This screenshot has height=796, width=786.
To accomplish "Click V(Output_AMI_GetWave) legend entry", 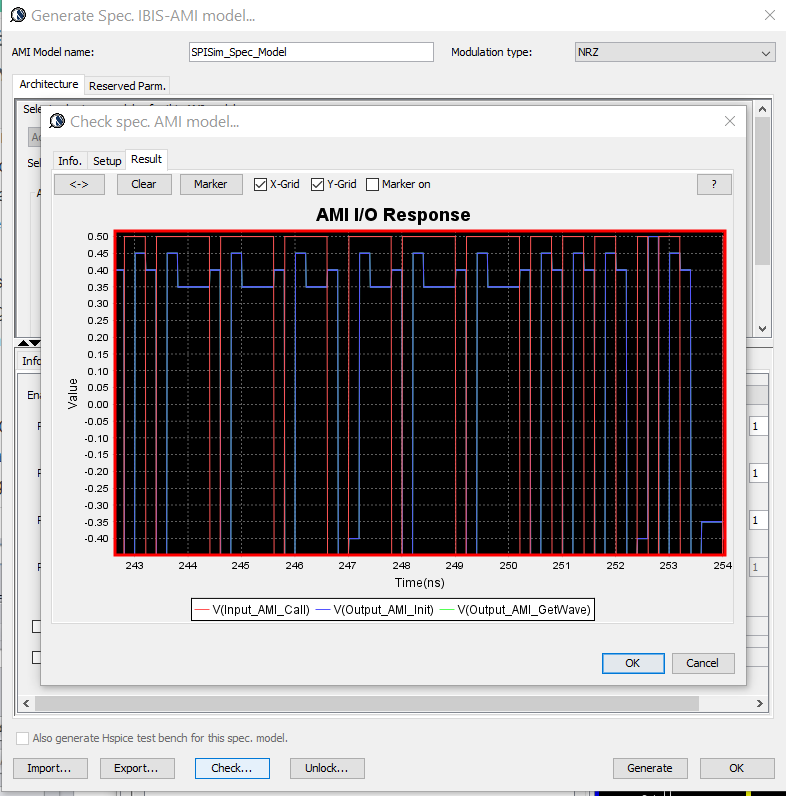I will [x=514, y=609].
